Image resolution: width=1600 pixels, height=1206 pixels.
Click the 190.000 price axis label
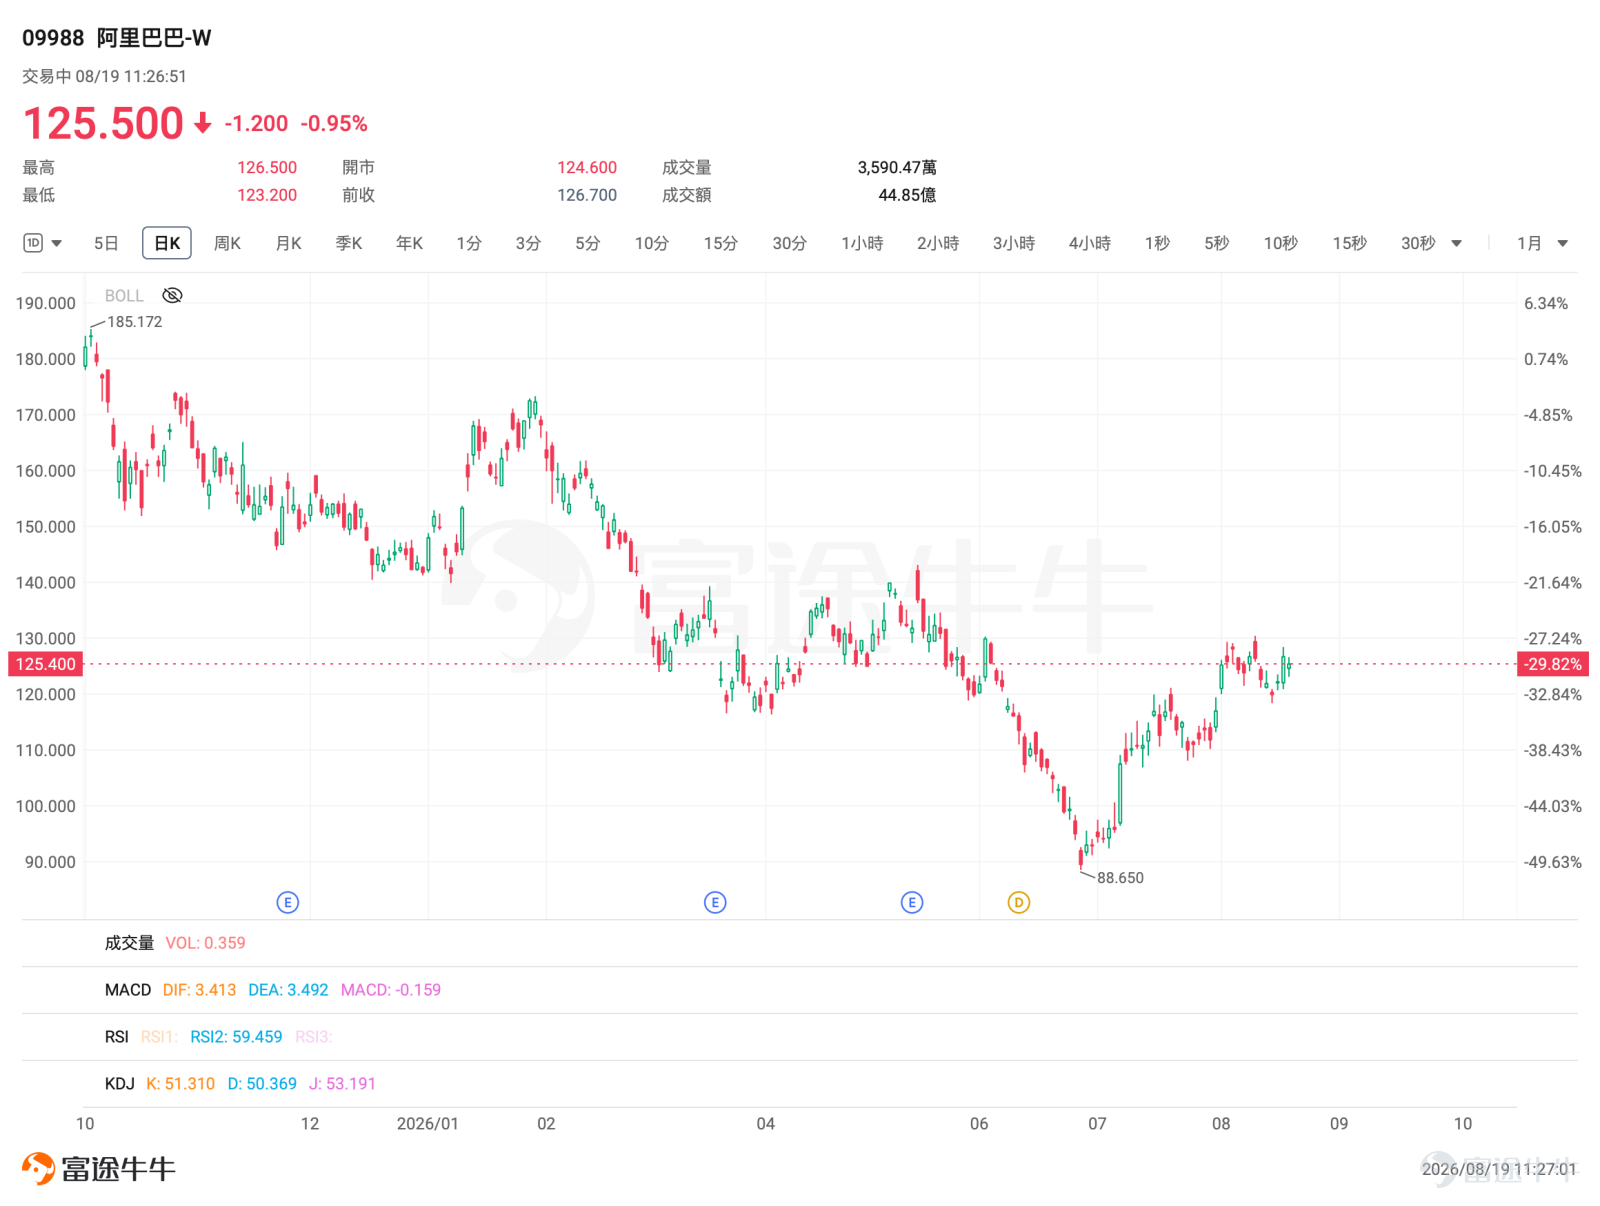[45, 303]
